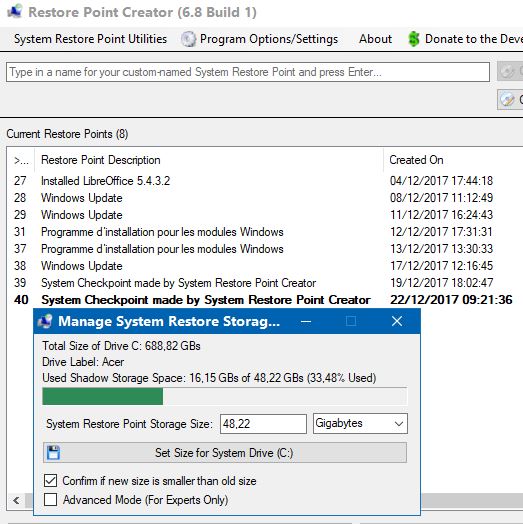Select Windows Update dated 08/12/2017
The width and height of the screenshot is (523, 524).
82,198
